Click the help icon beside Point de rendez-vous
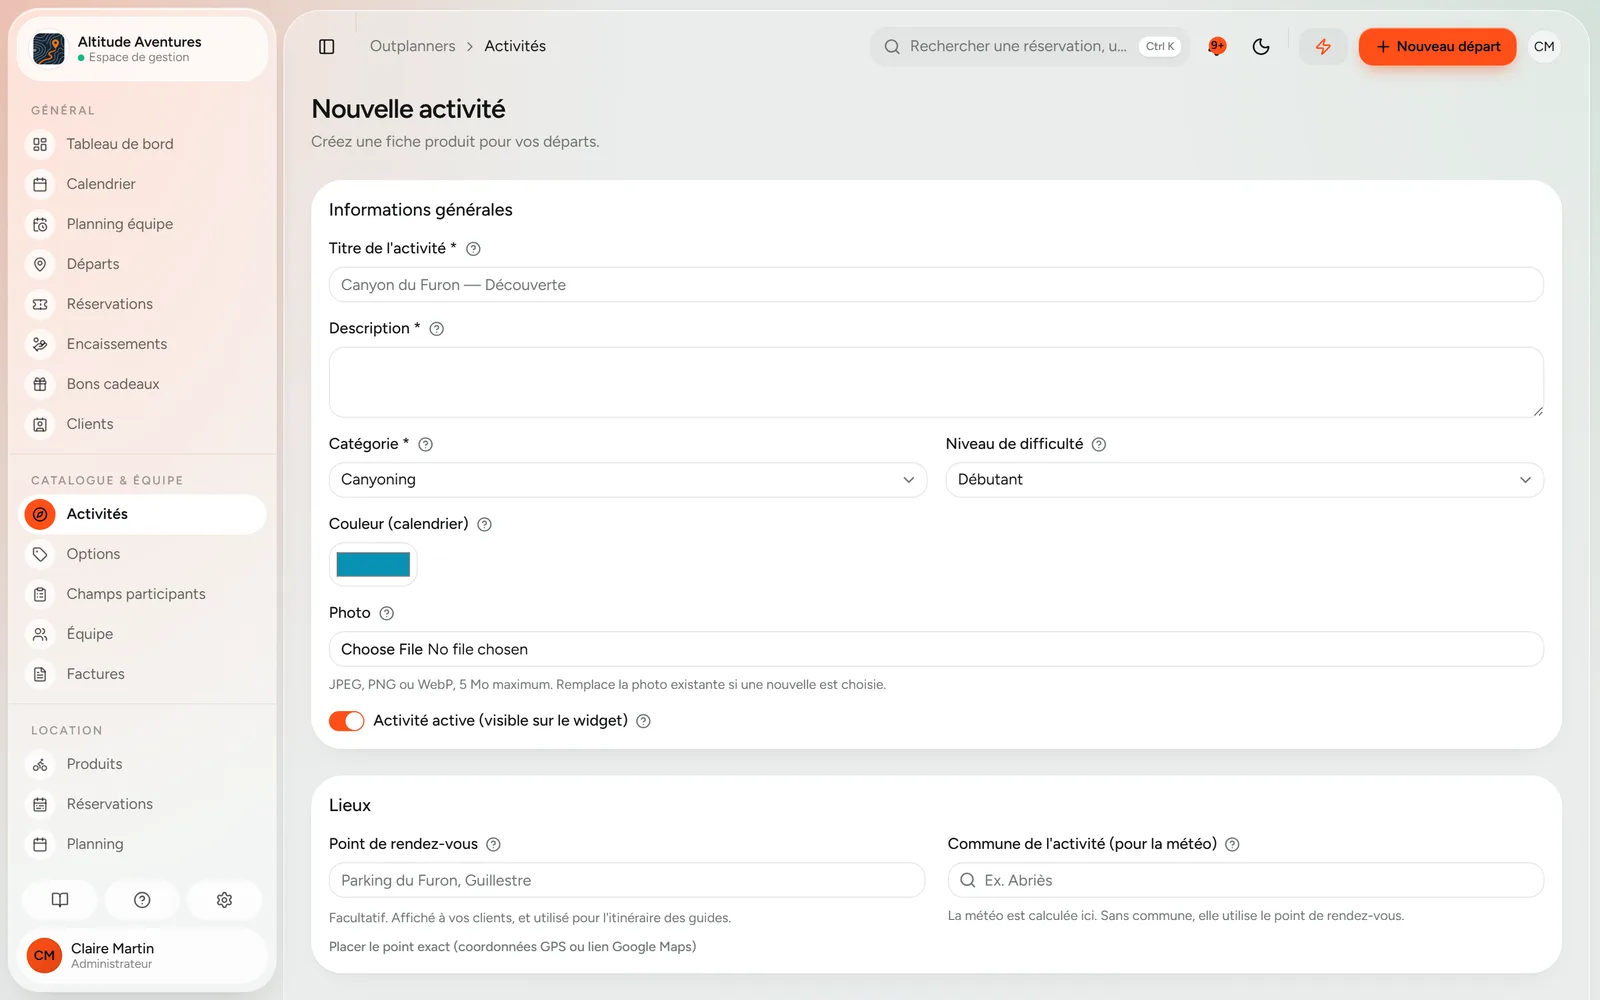1600x1000 pixels. 494,845
